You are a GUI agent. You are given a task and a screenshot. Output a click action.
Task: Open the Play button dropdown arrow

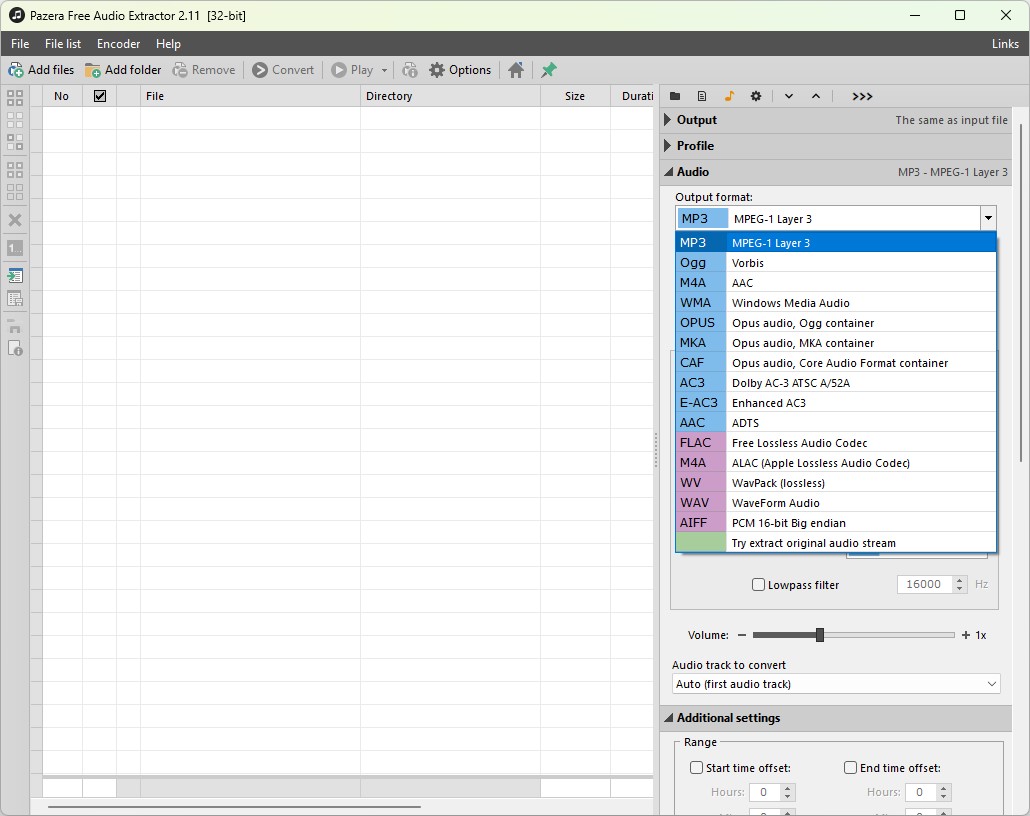pos(384,70)
